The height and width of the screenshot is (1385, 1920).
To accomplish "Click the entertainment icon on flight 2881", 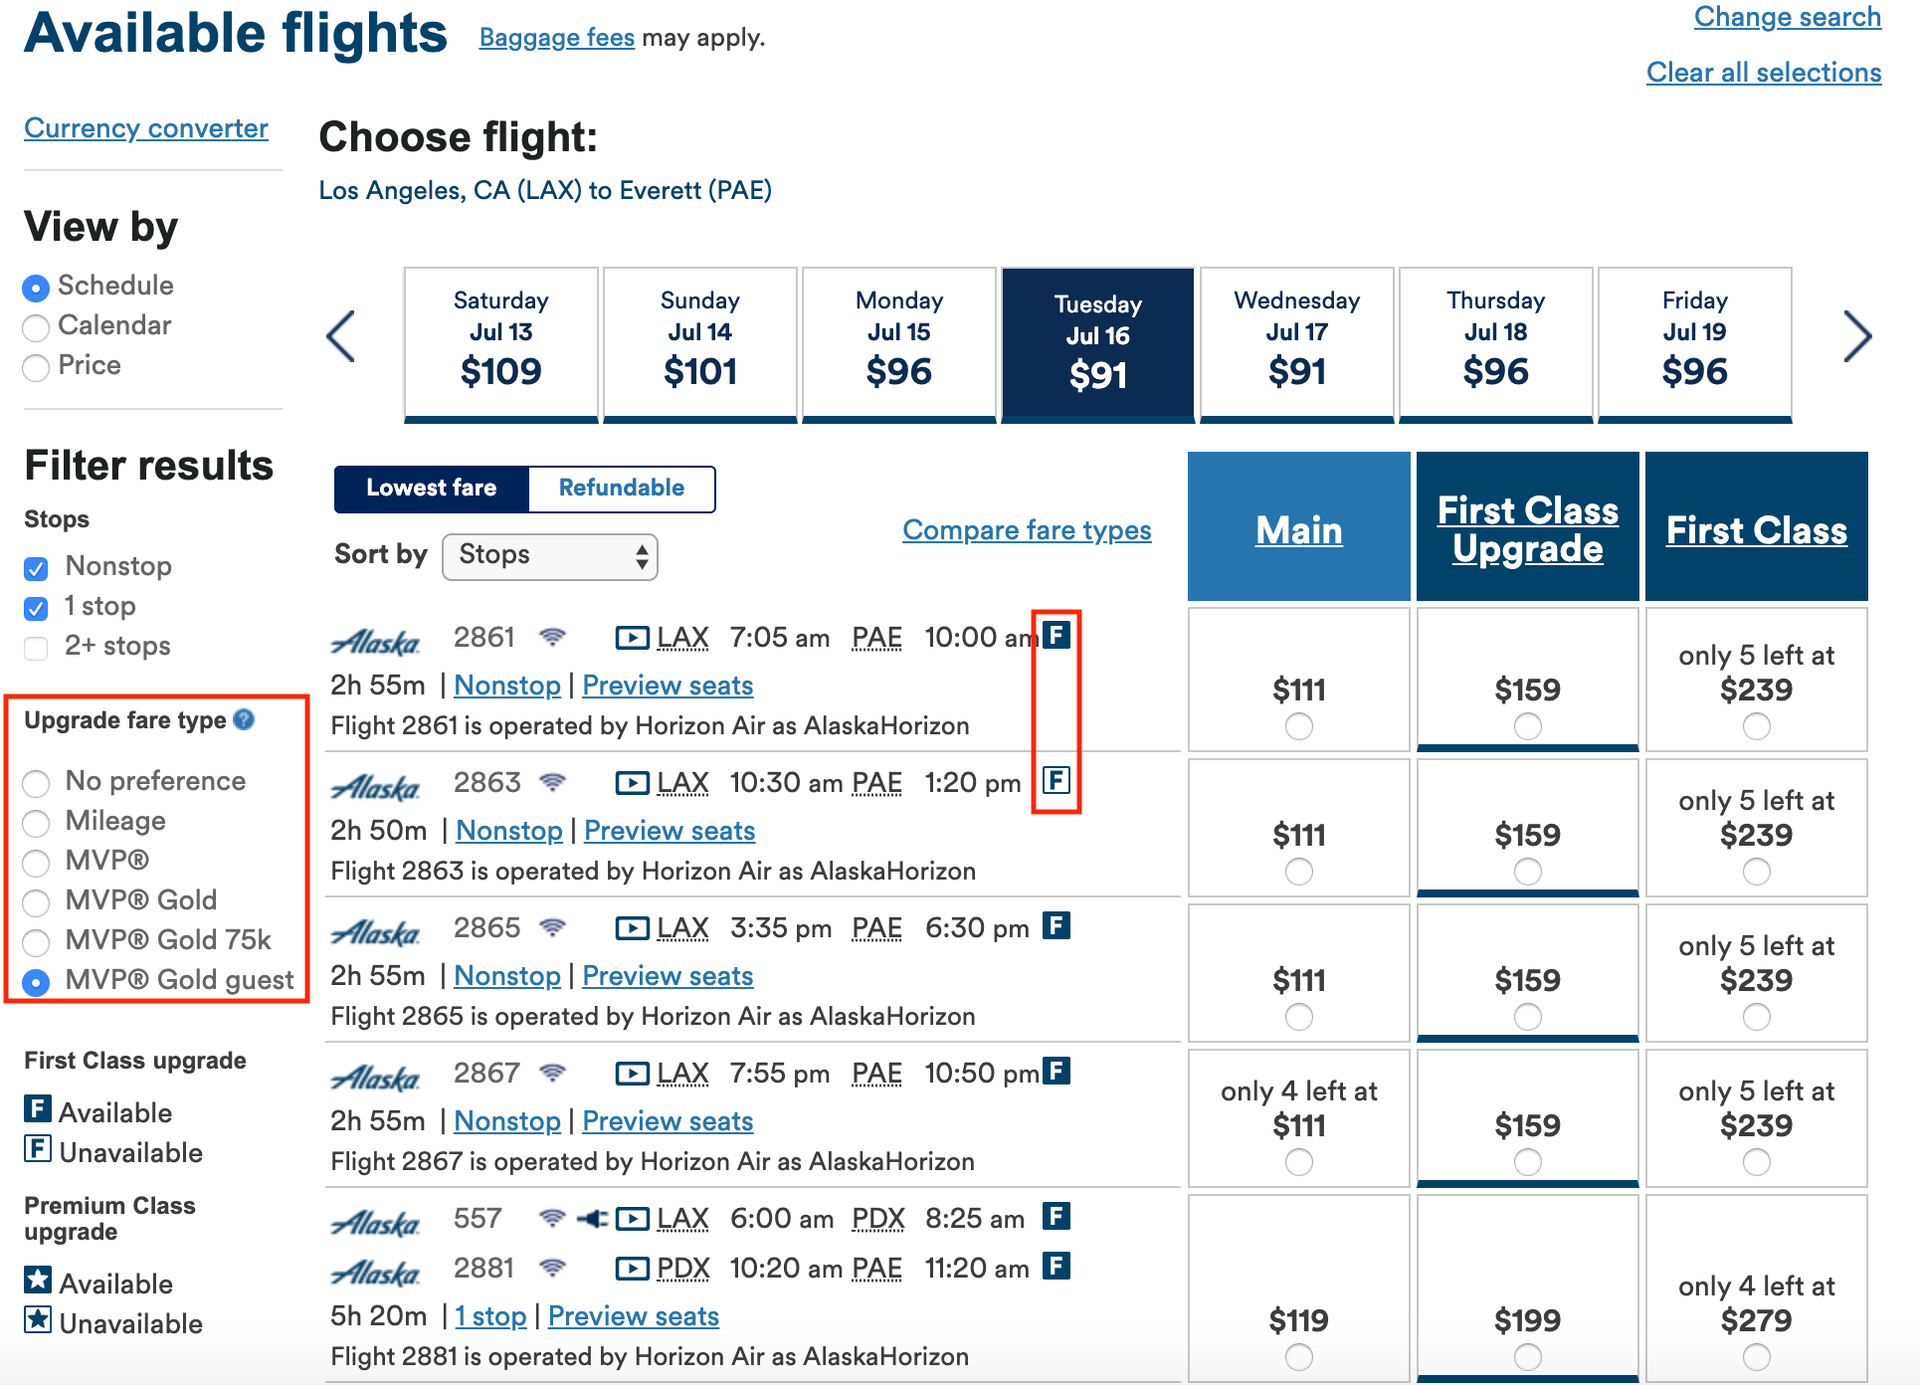I will pos(633,1268).
